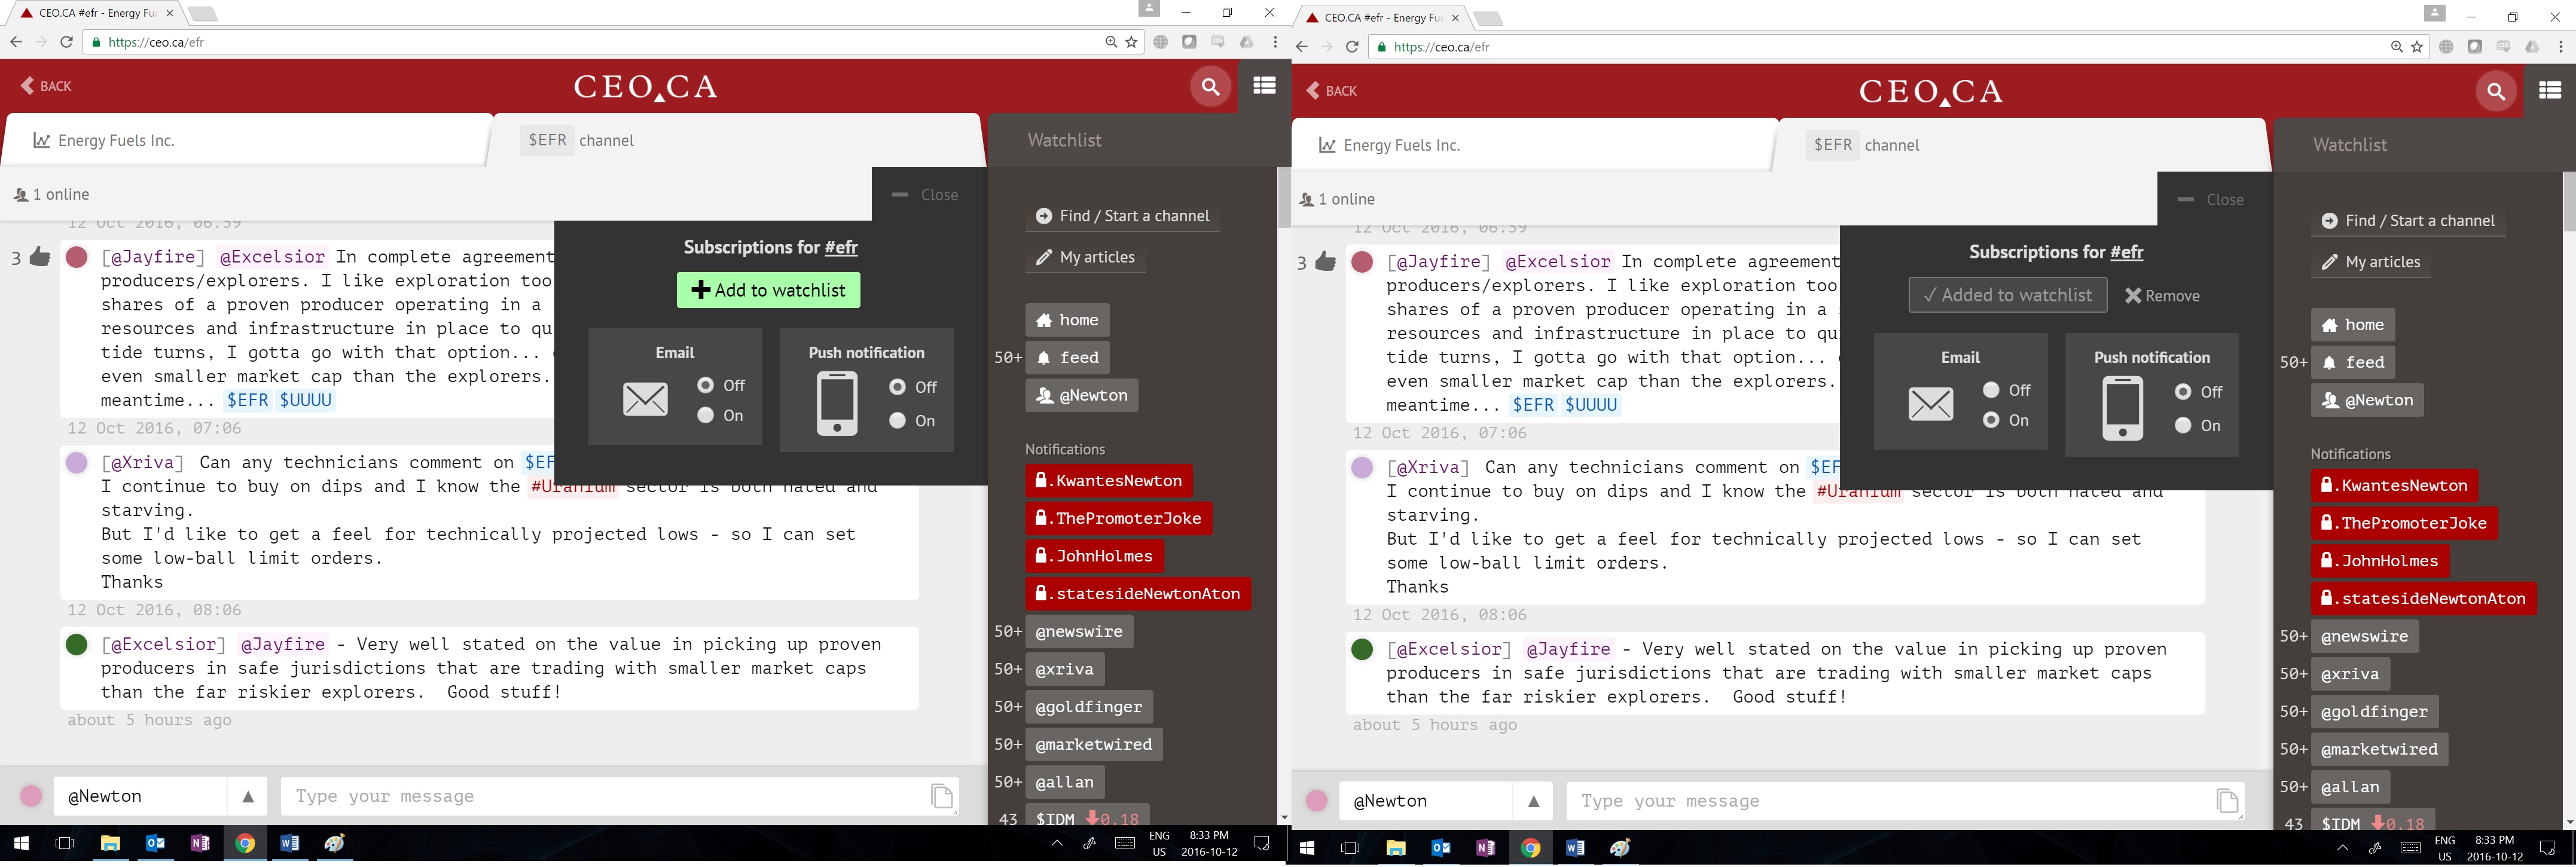
Task: Select Email Off radio in right window
Action: (x=1992, y=390)
